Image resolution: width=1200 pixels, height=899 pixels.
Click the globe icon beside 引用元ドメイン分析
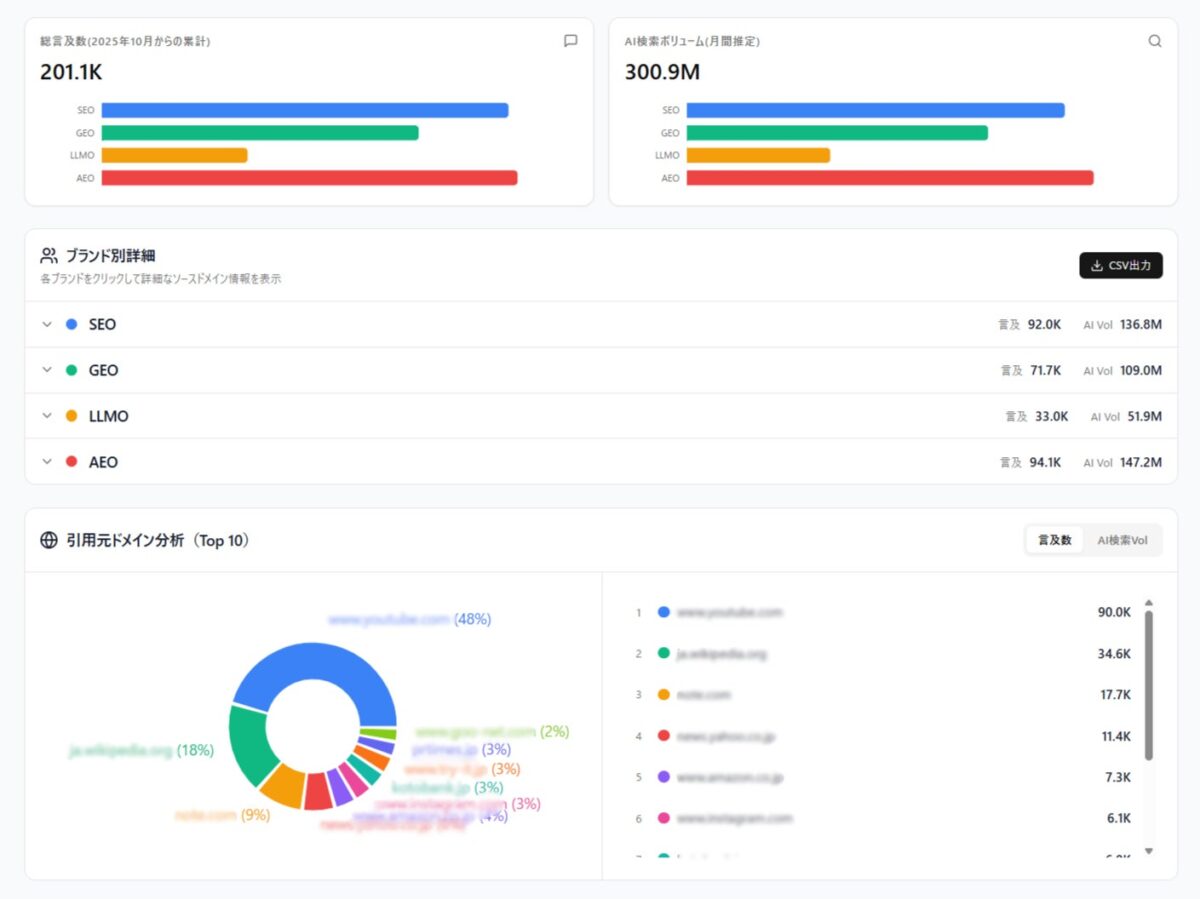pos(48,540)
